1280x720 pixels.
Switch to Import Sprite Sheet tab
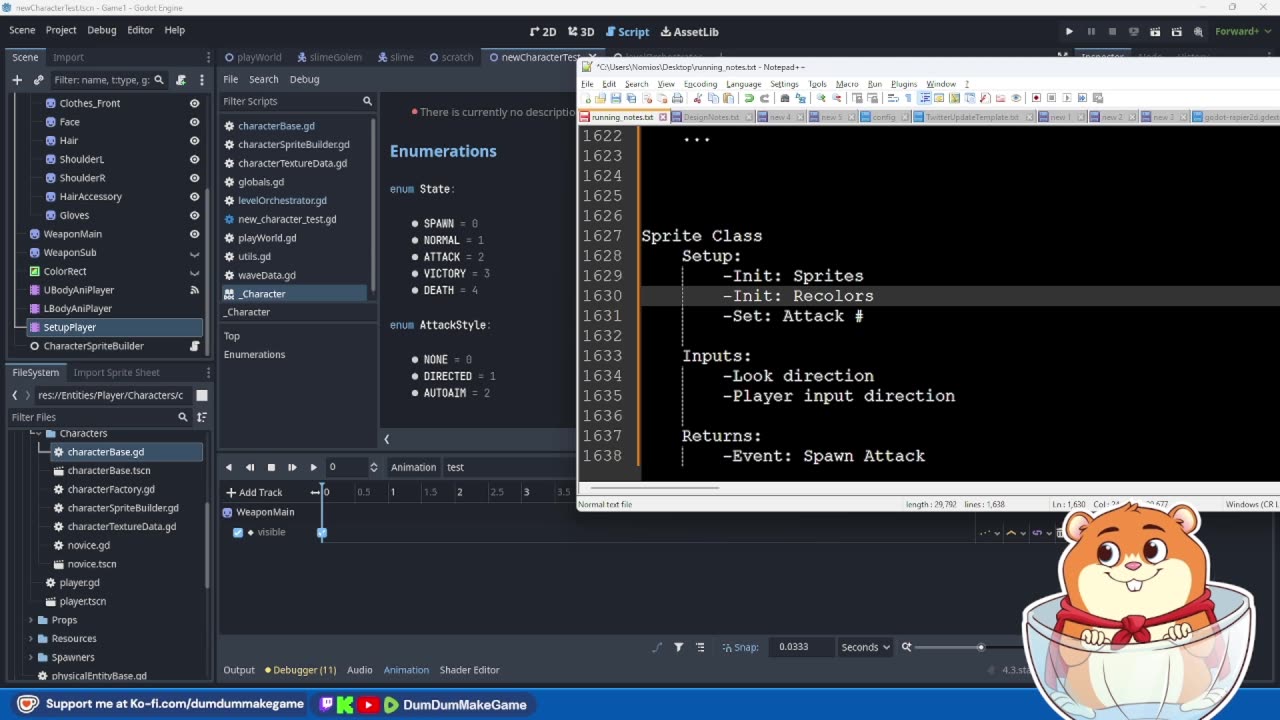point(116,372)
